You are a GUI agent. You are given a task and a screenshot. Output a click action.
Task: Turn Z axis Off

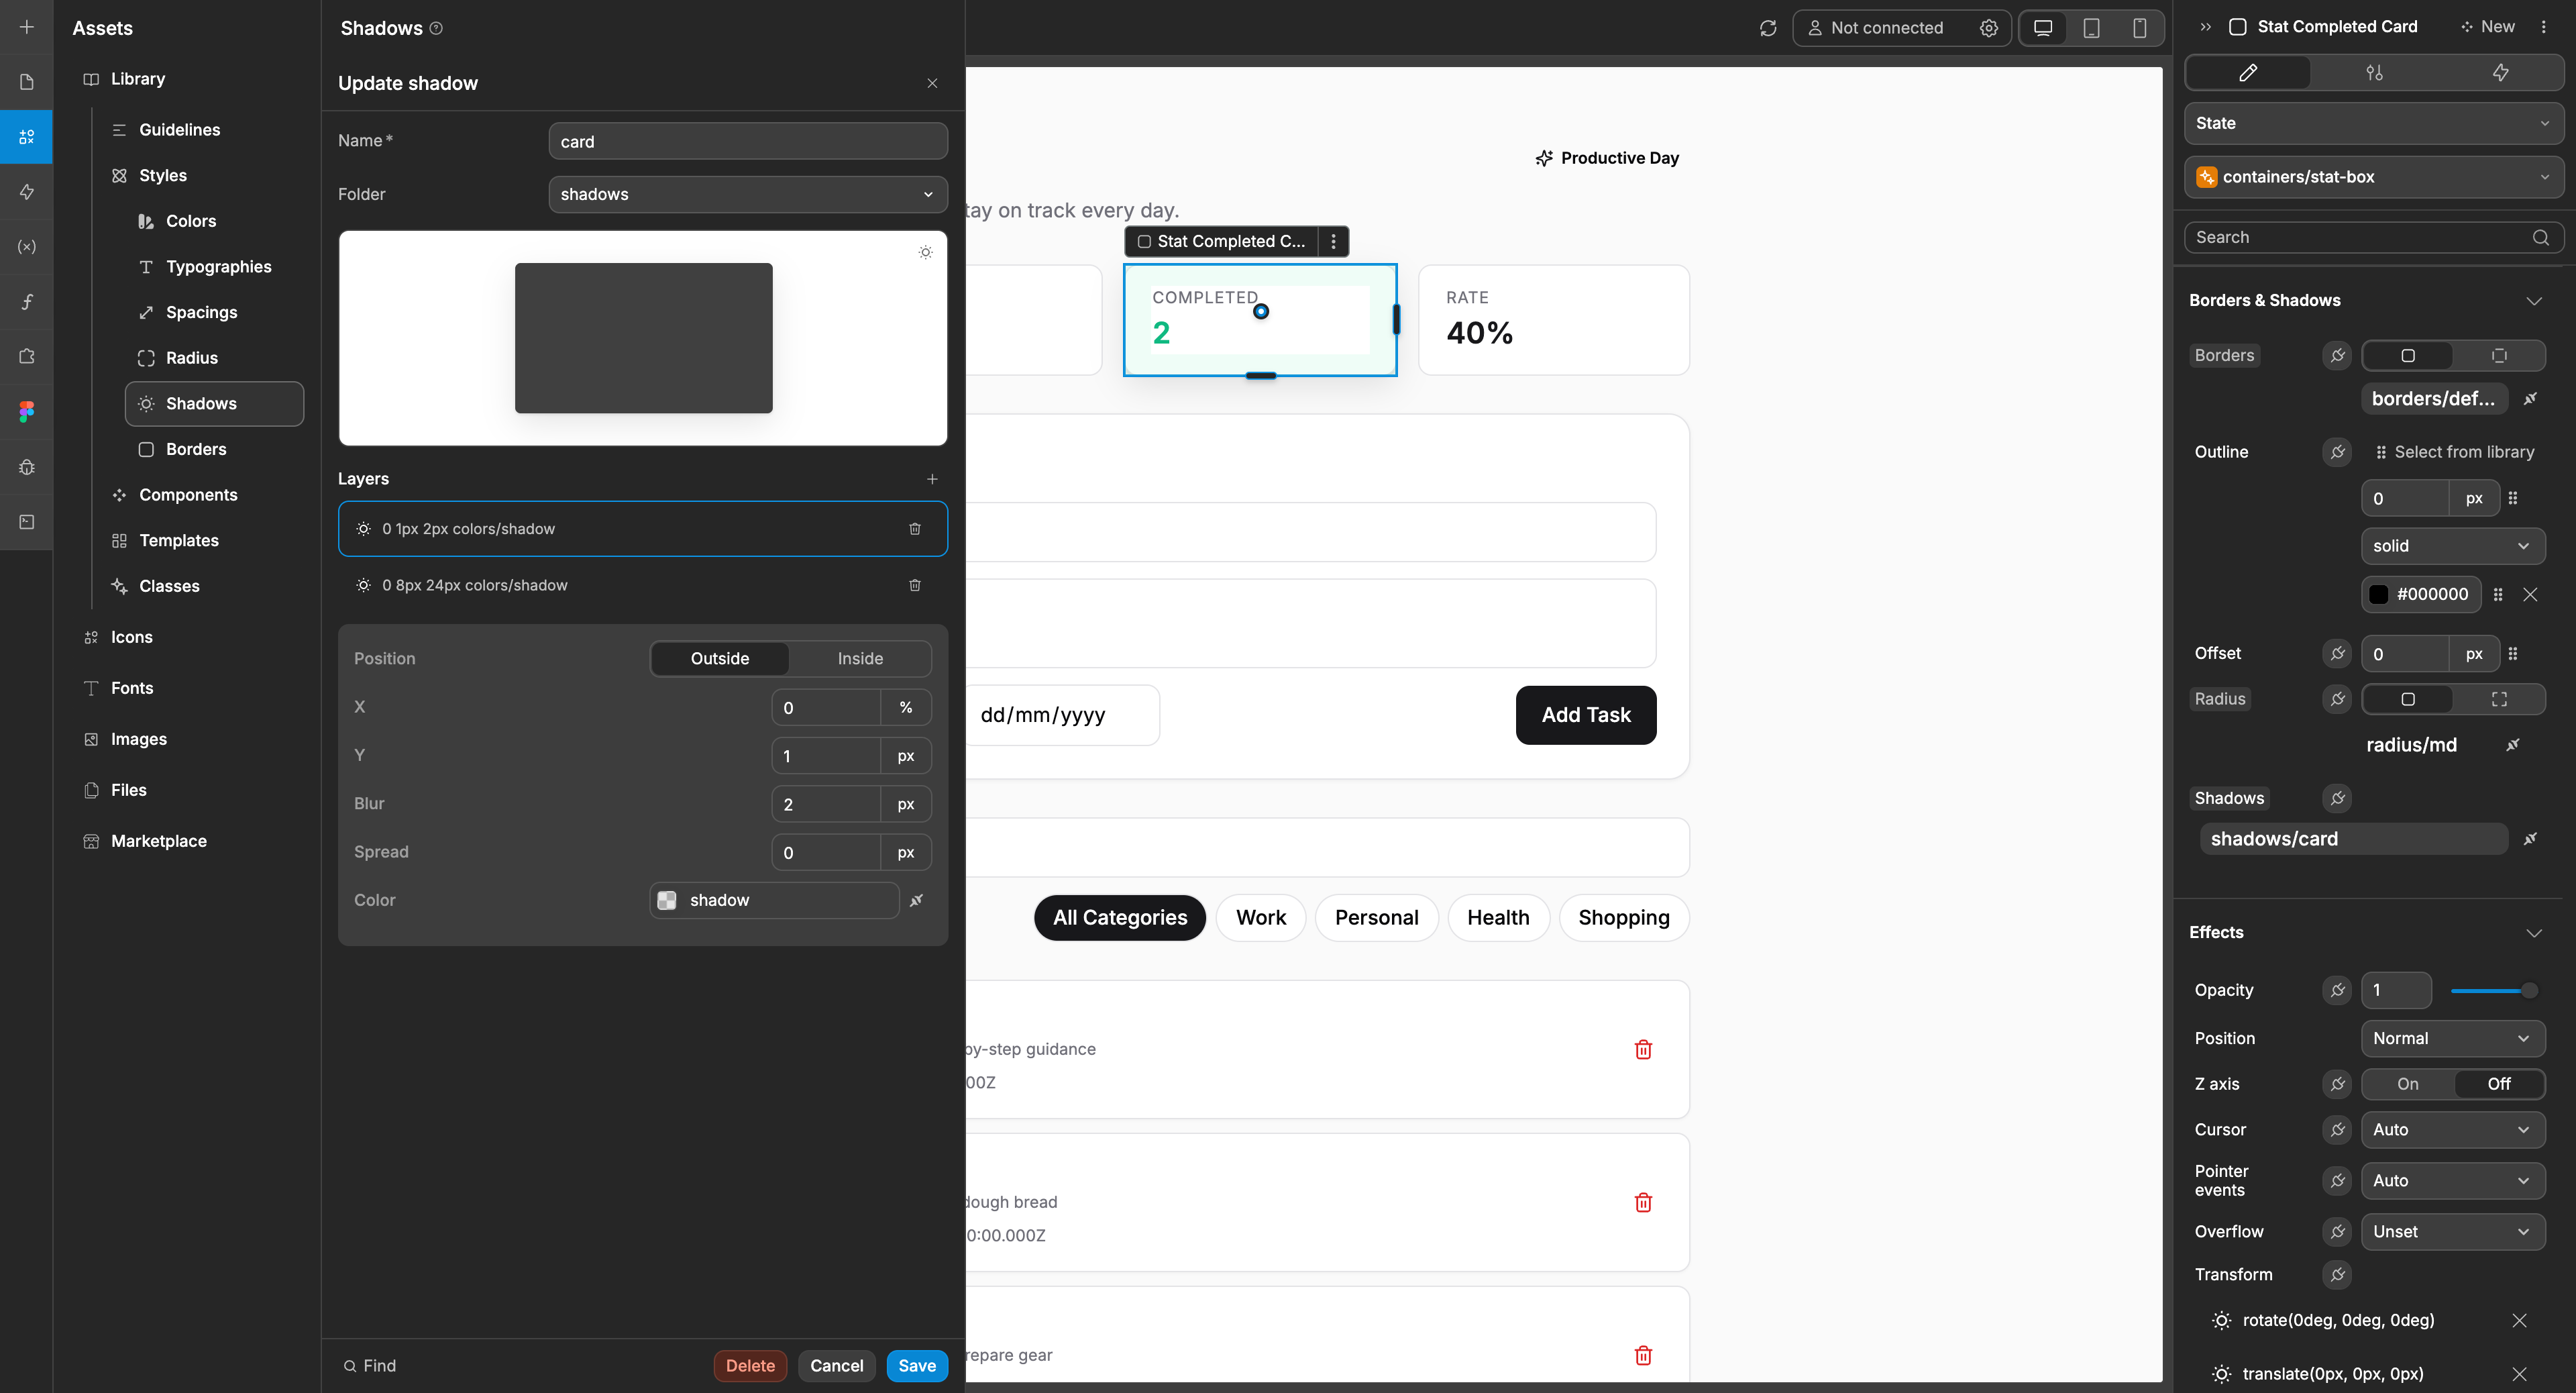2498,1084
